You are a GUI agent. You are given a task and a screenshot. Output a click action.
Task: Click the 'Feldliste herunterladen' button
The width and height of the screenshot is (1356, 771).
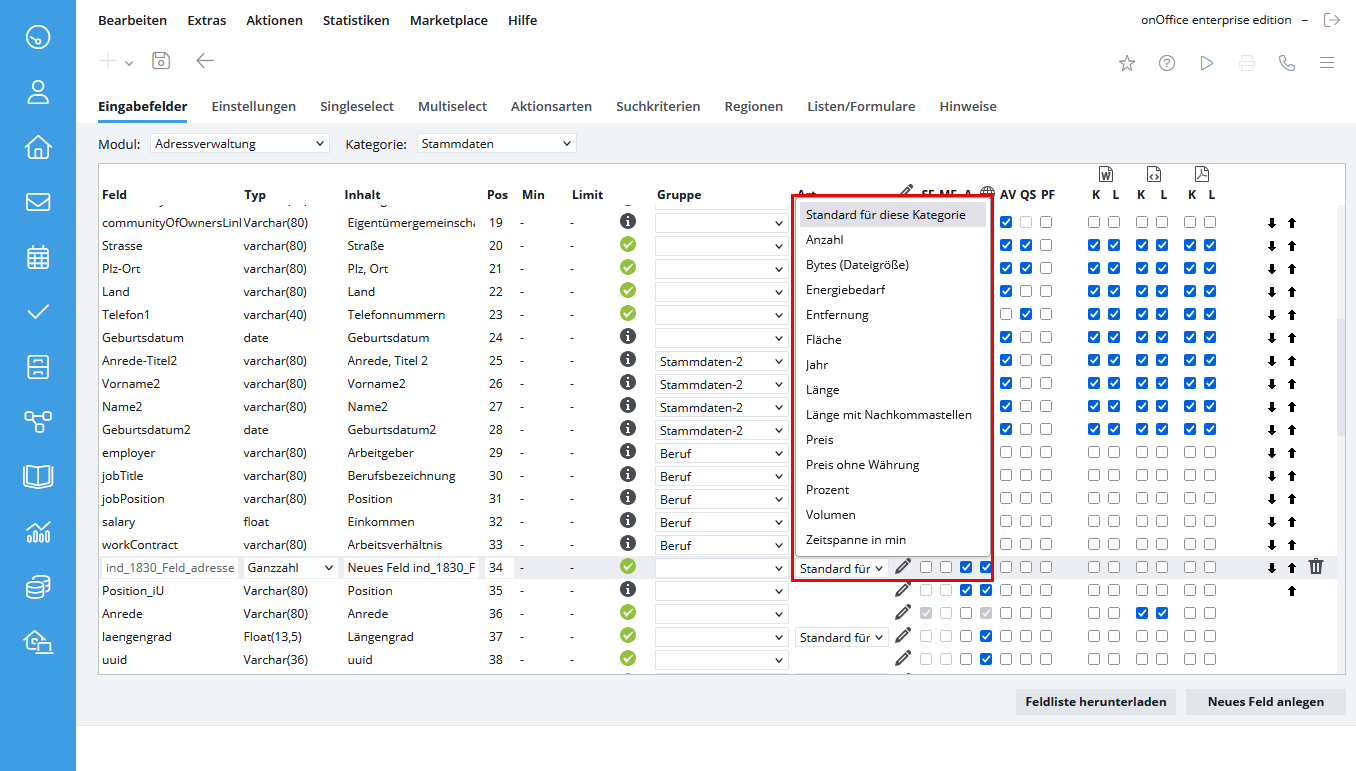1096,702
